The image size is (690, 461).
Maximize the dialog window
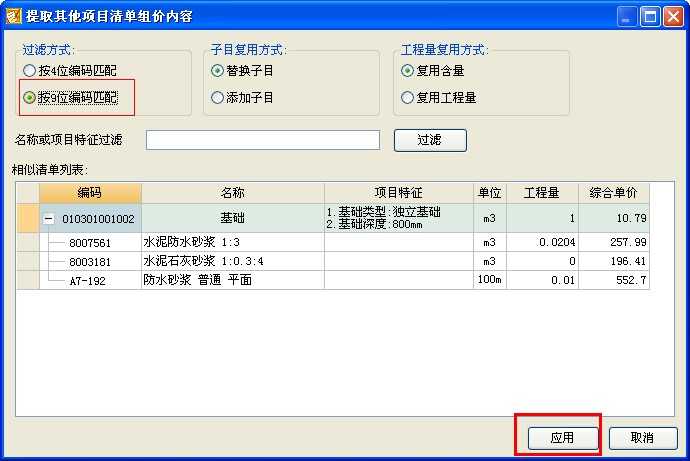point(650,17)
